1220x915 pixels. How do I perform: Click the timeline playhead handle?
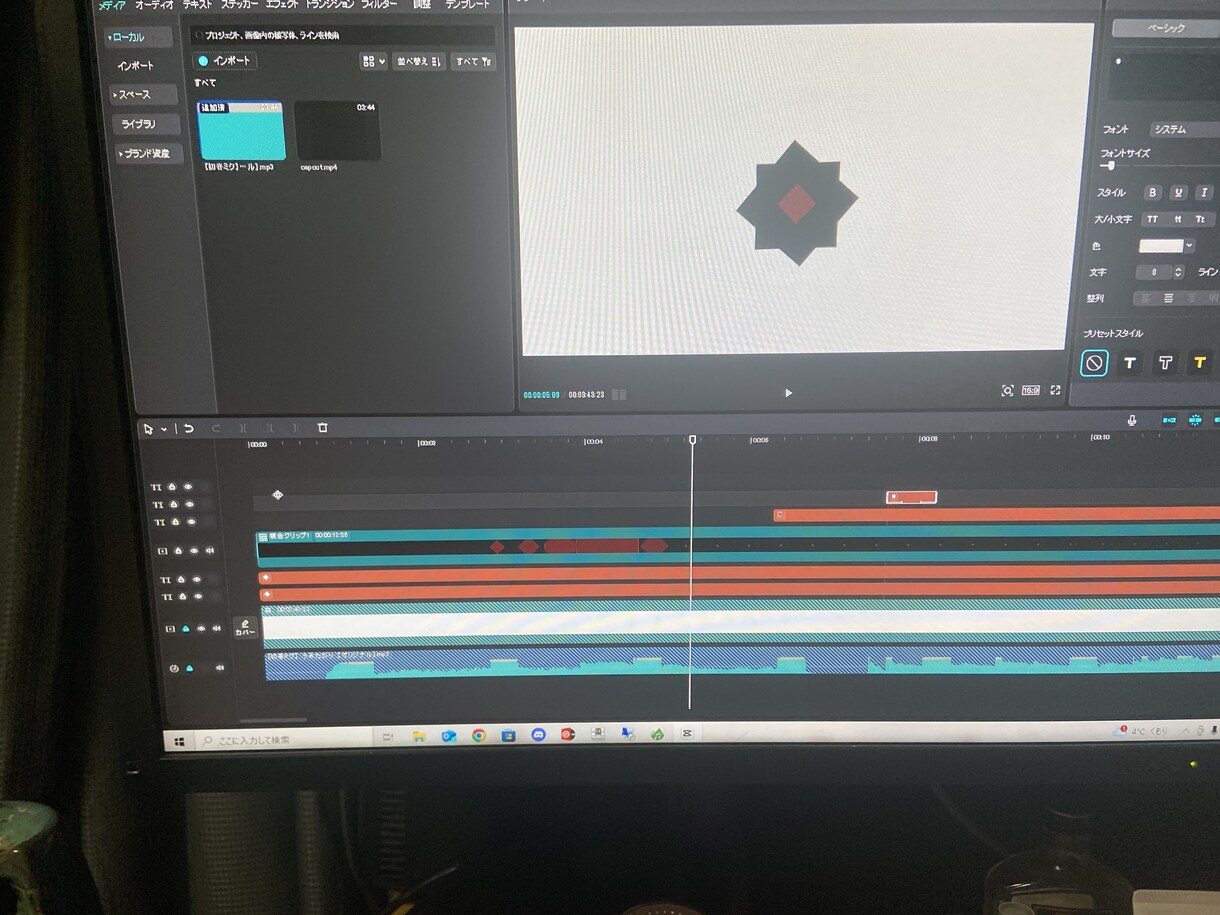pyautogui.click(x=692, y=440)
